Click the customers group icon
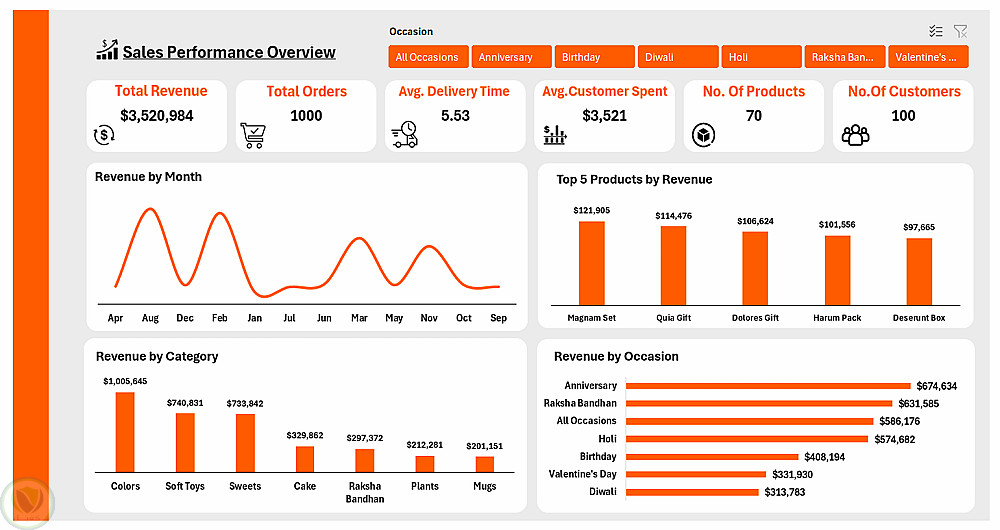 [x=855, y=135]
